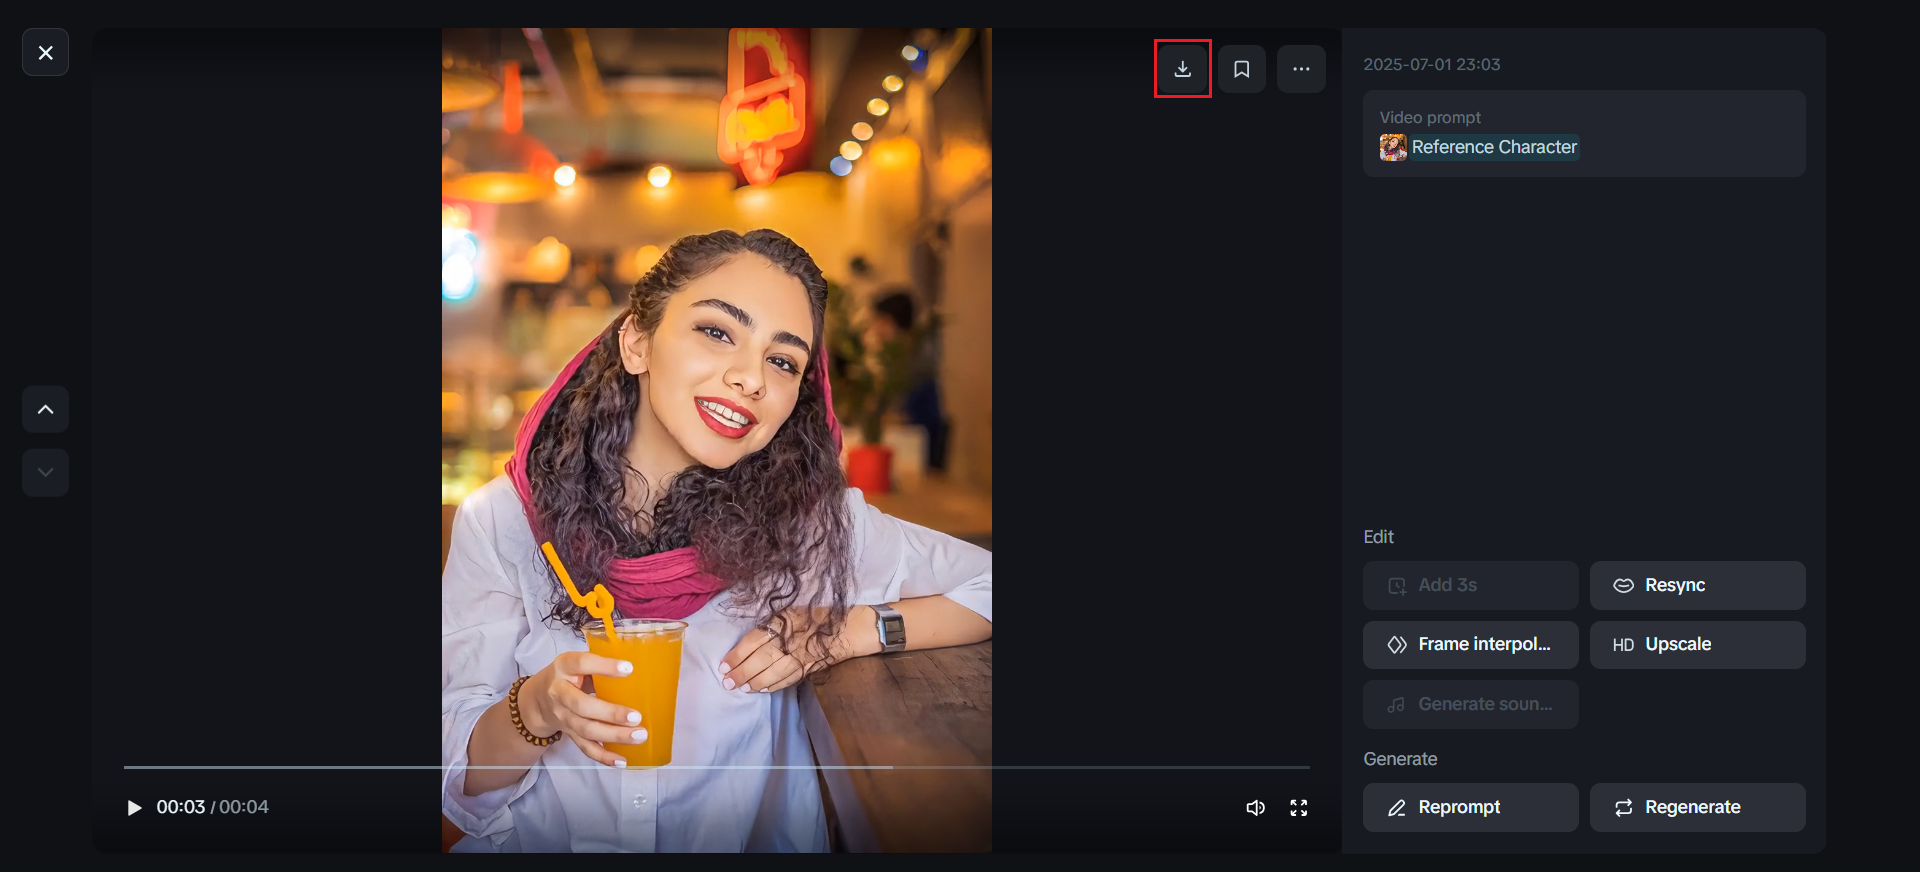Play the video with the play button
The height and width of the screenshot is (872, 1920).
click(x=134, y=807)
